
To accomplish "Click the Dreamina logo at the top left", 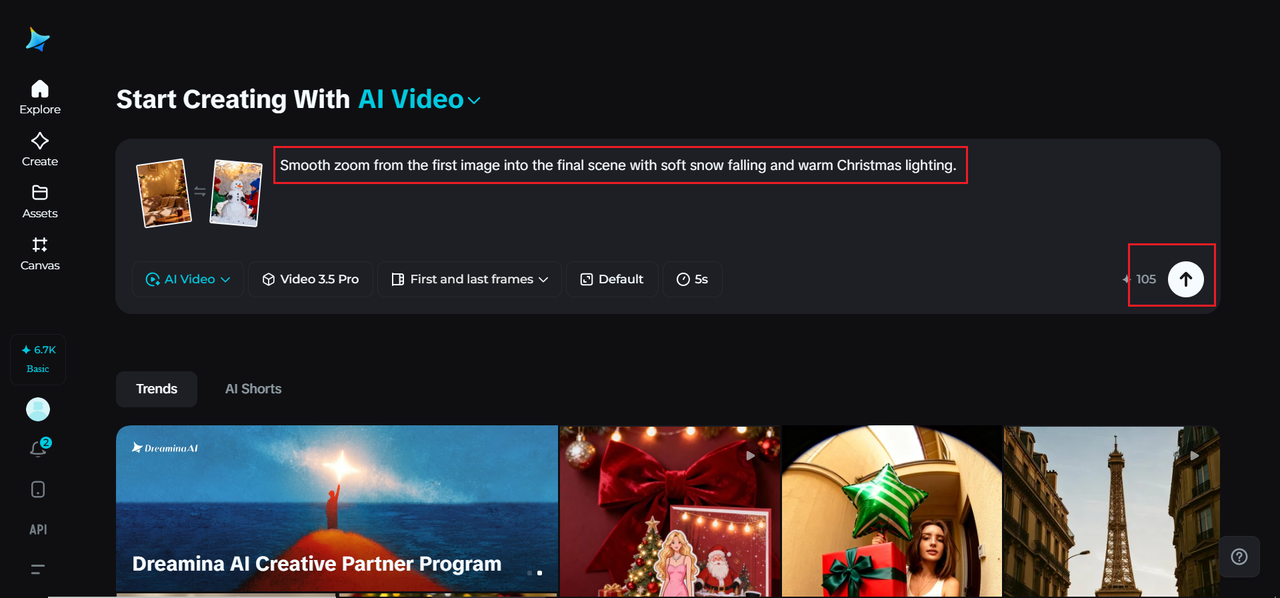I will [x=37, y=38].
